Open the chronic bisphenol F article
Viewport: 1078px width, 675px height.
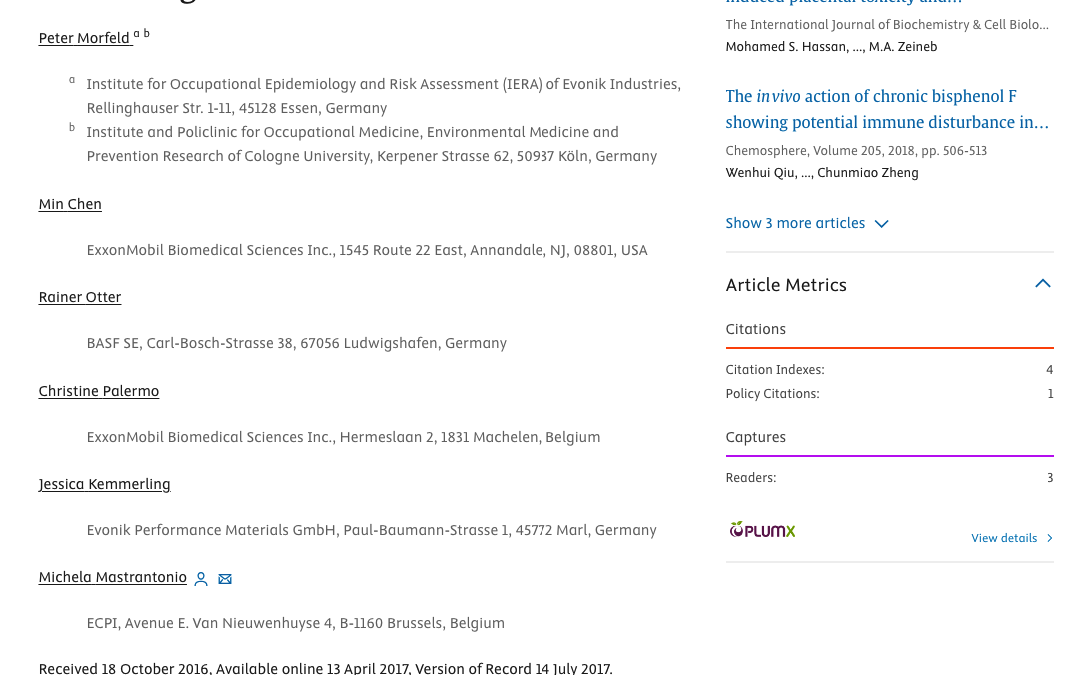point(886,109)
